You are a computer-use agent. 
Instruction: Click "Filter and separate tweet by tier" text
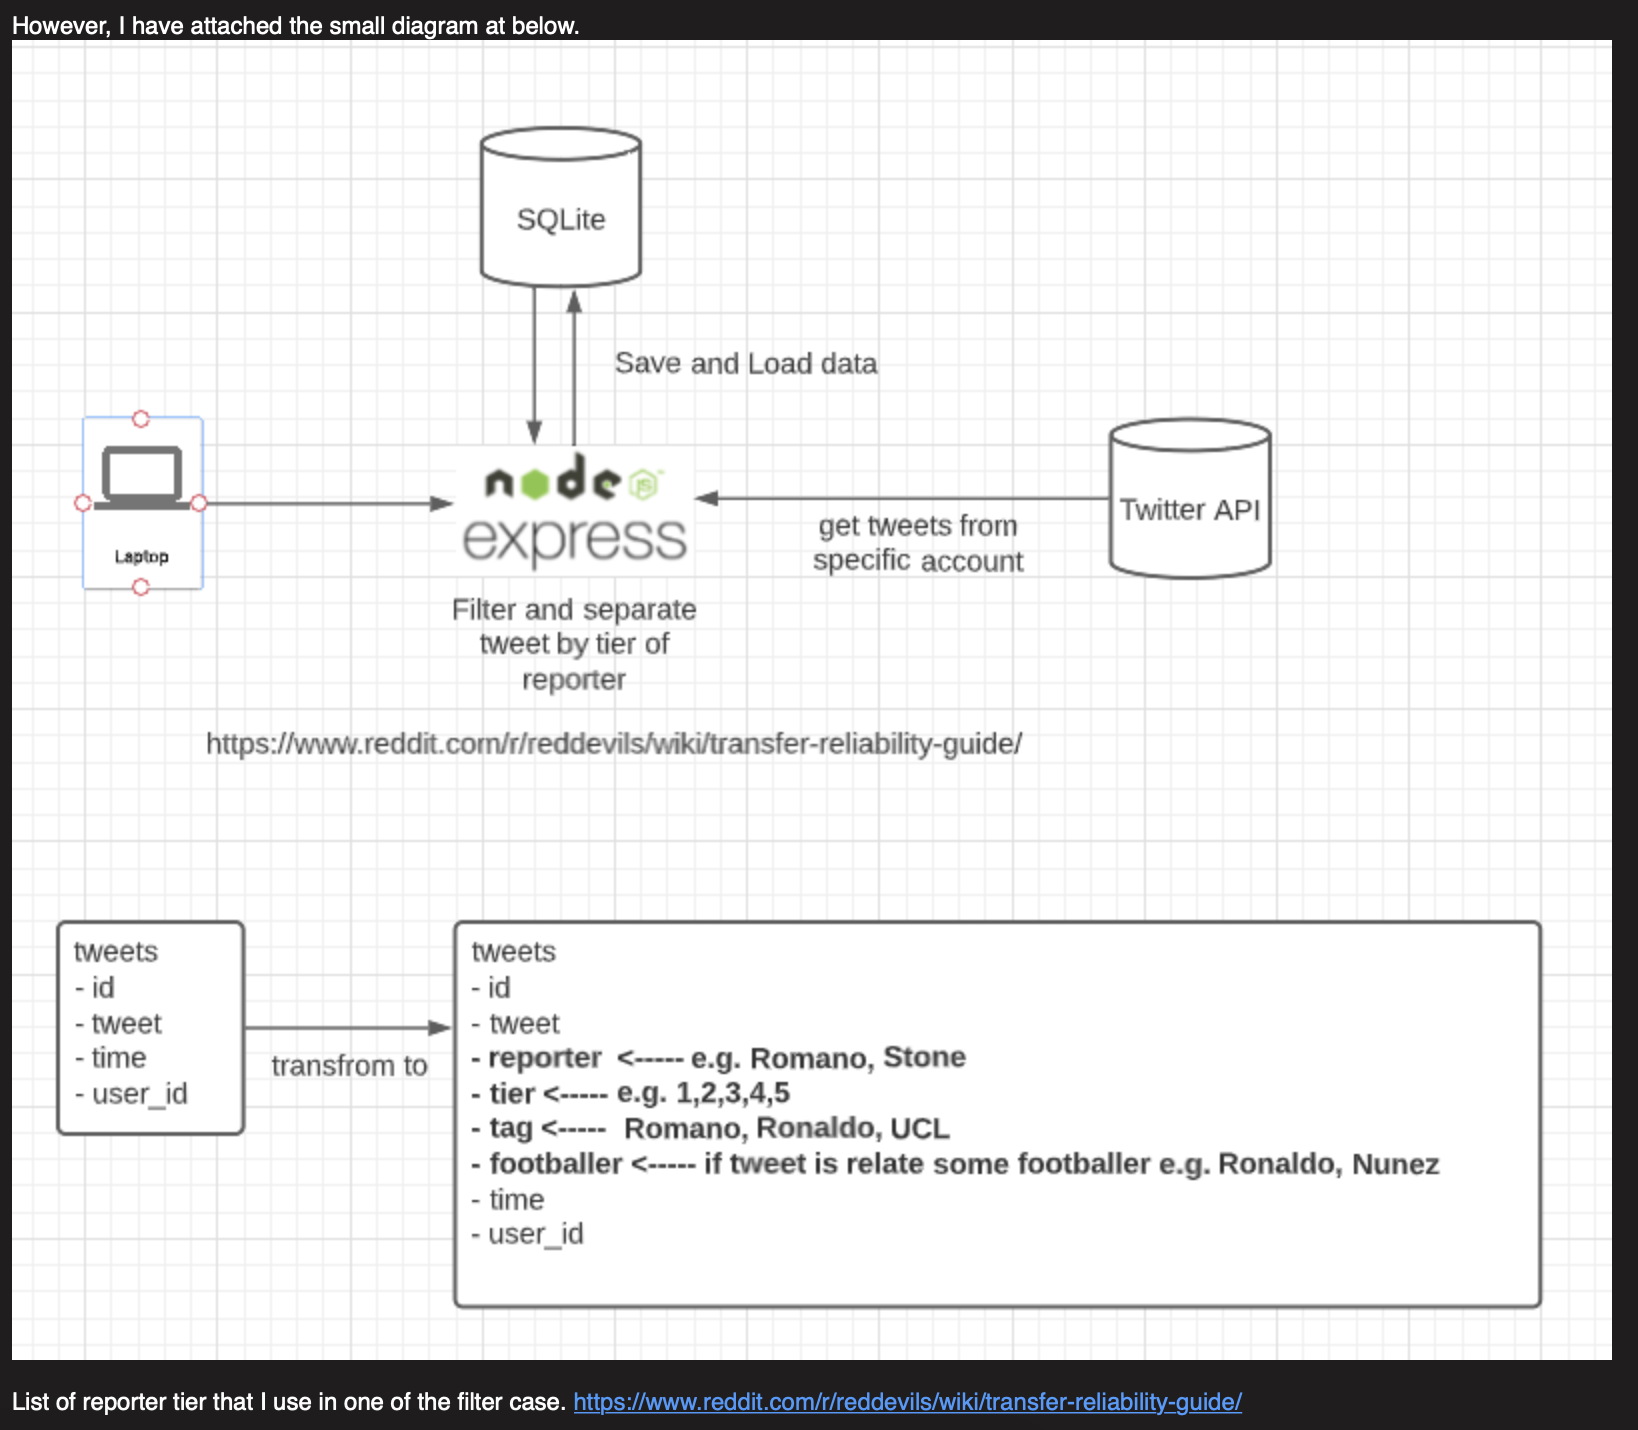[x=574, y=644]
